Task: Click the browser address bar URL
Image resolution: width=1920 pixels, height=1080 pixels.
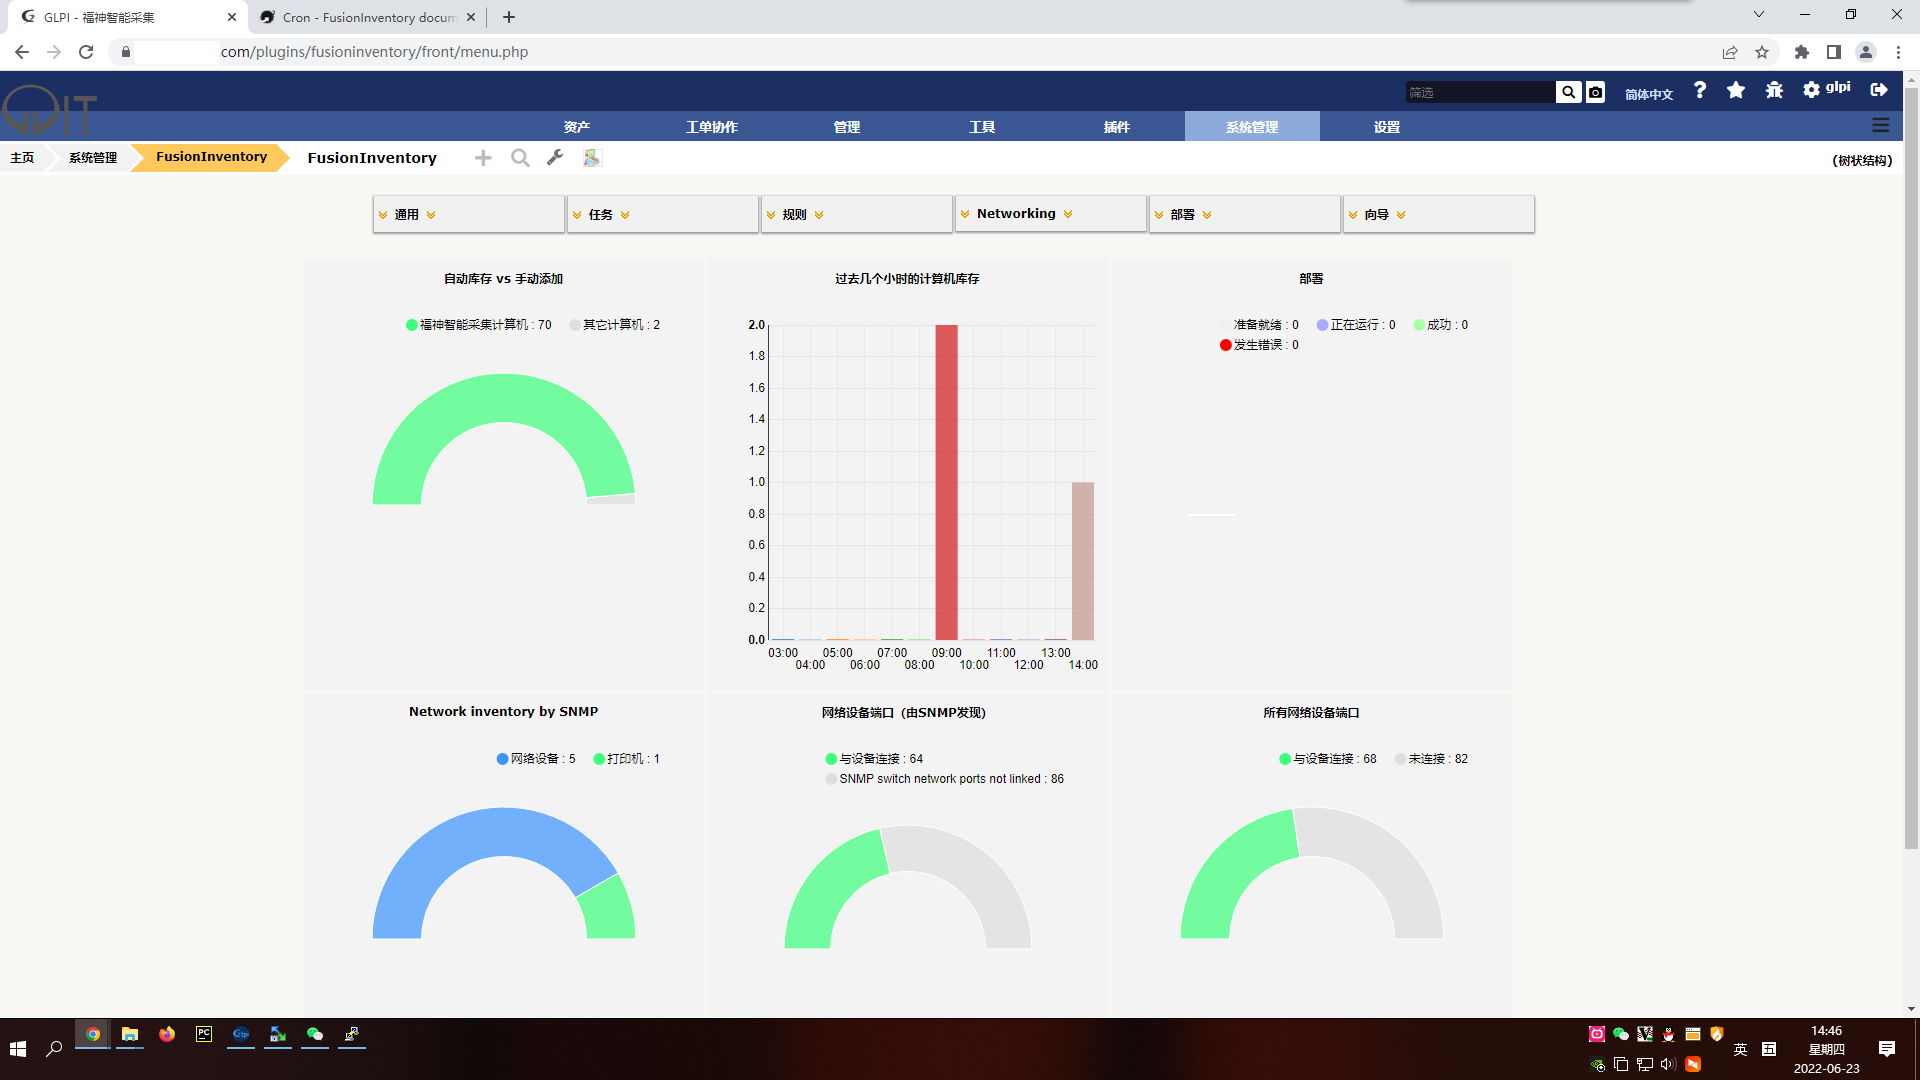Action: (374, 52)
